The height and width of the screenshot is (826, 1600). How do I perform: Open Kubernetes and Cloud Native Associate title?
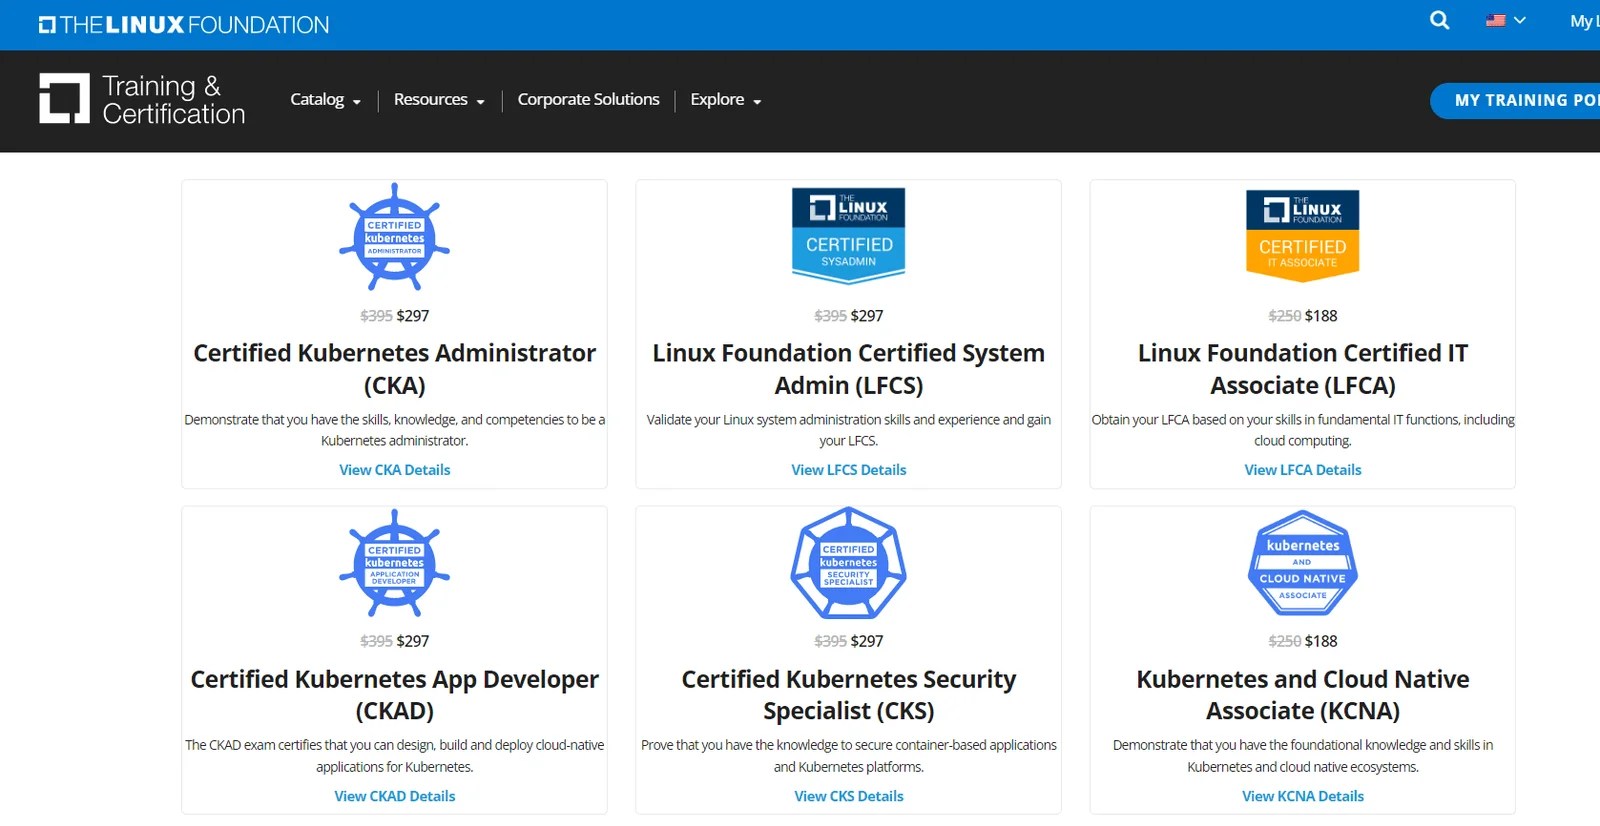pos(1303,695)
